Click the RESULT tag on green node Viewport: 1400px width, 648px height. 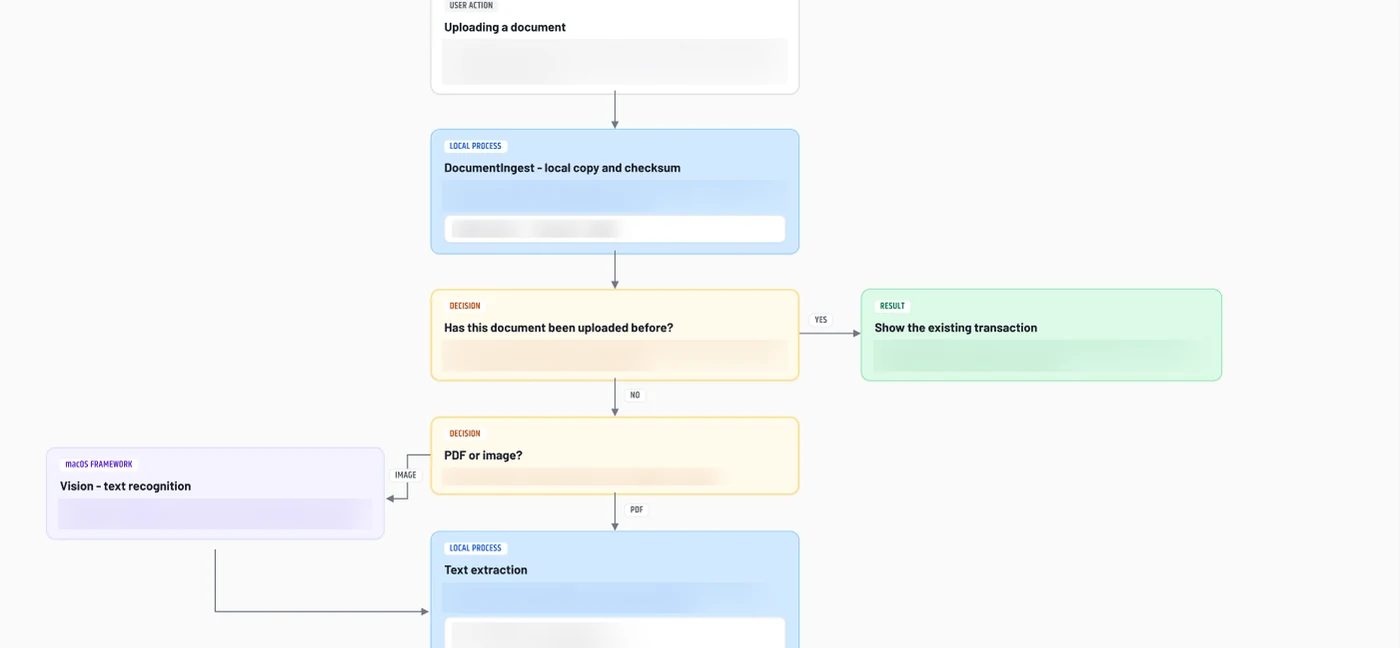click(892, 306)
